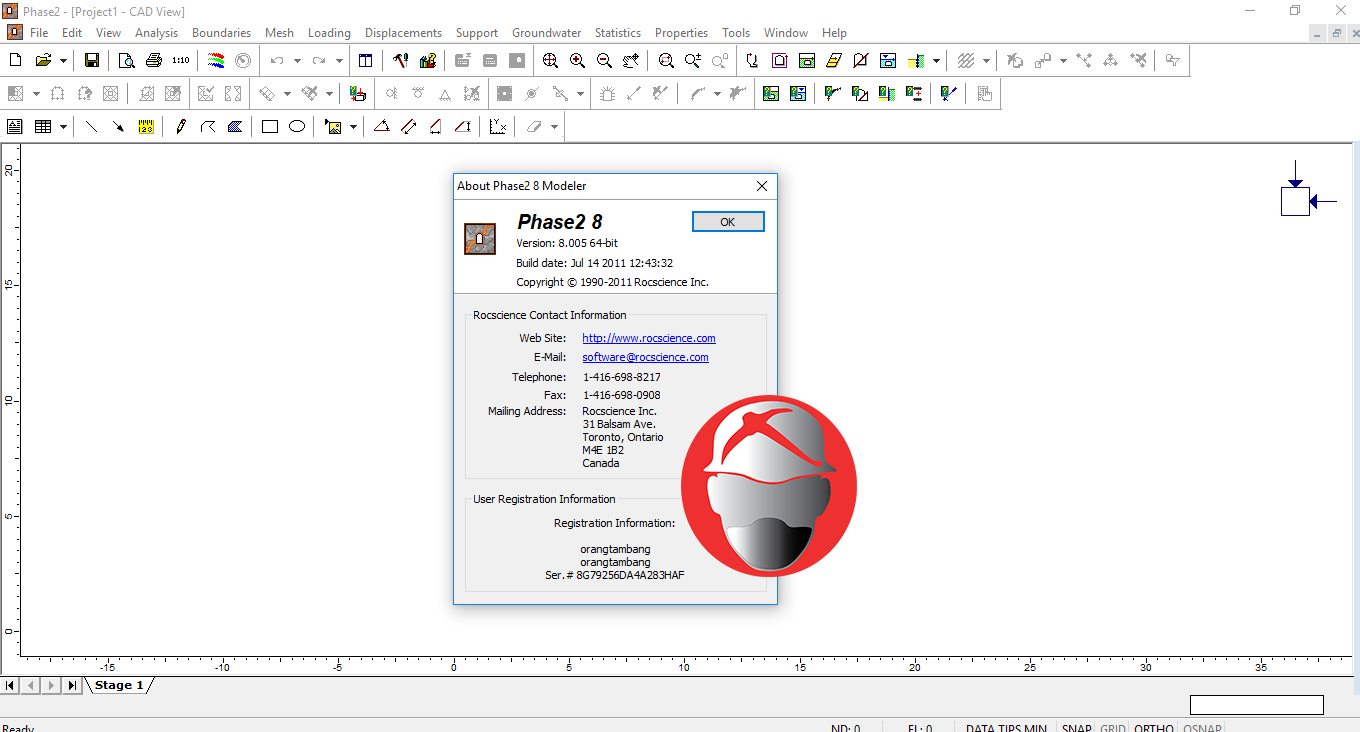Toggle DATA TIPS MIN in status bar
1360x732 pixels.
[x=1006, y=729]
